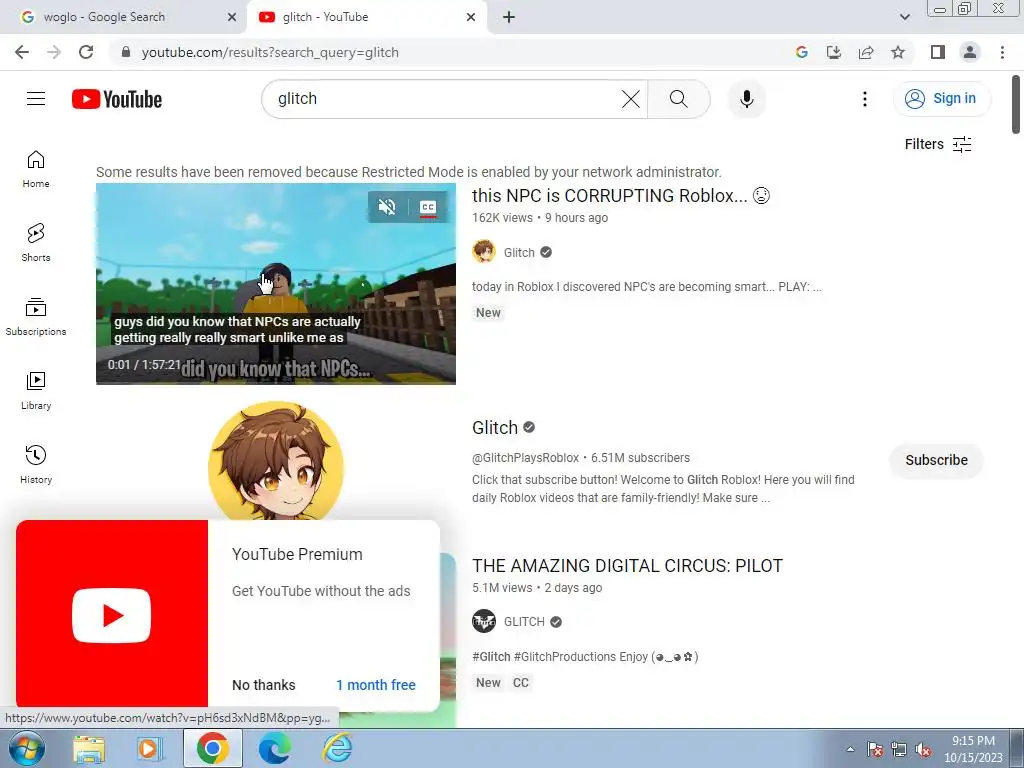Open Subscriptions in sidebar
This screenshot has width=1024, height=768.
[x=36, y=317]
